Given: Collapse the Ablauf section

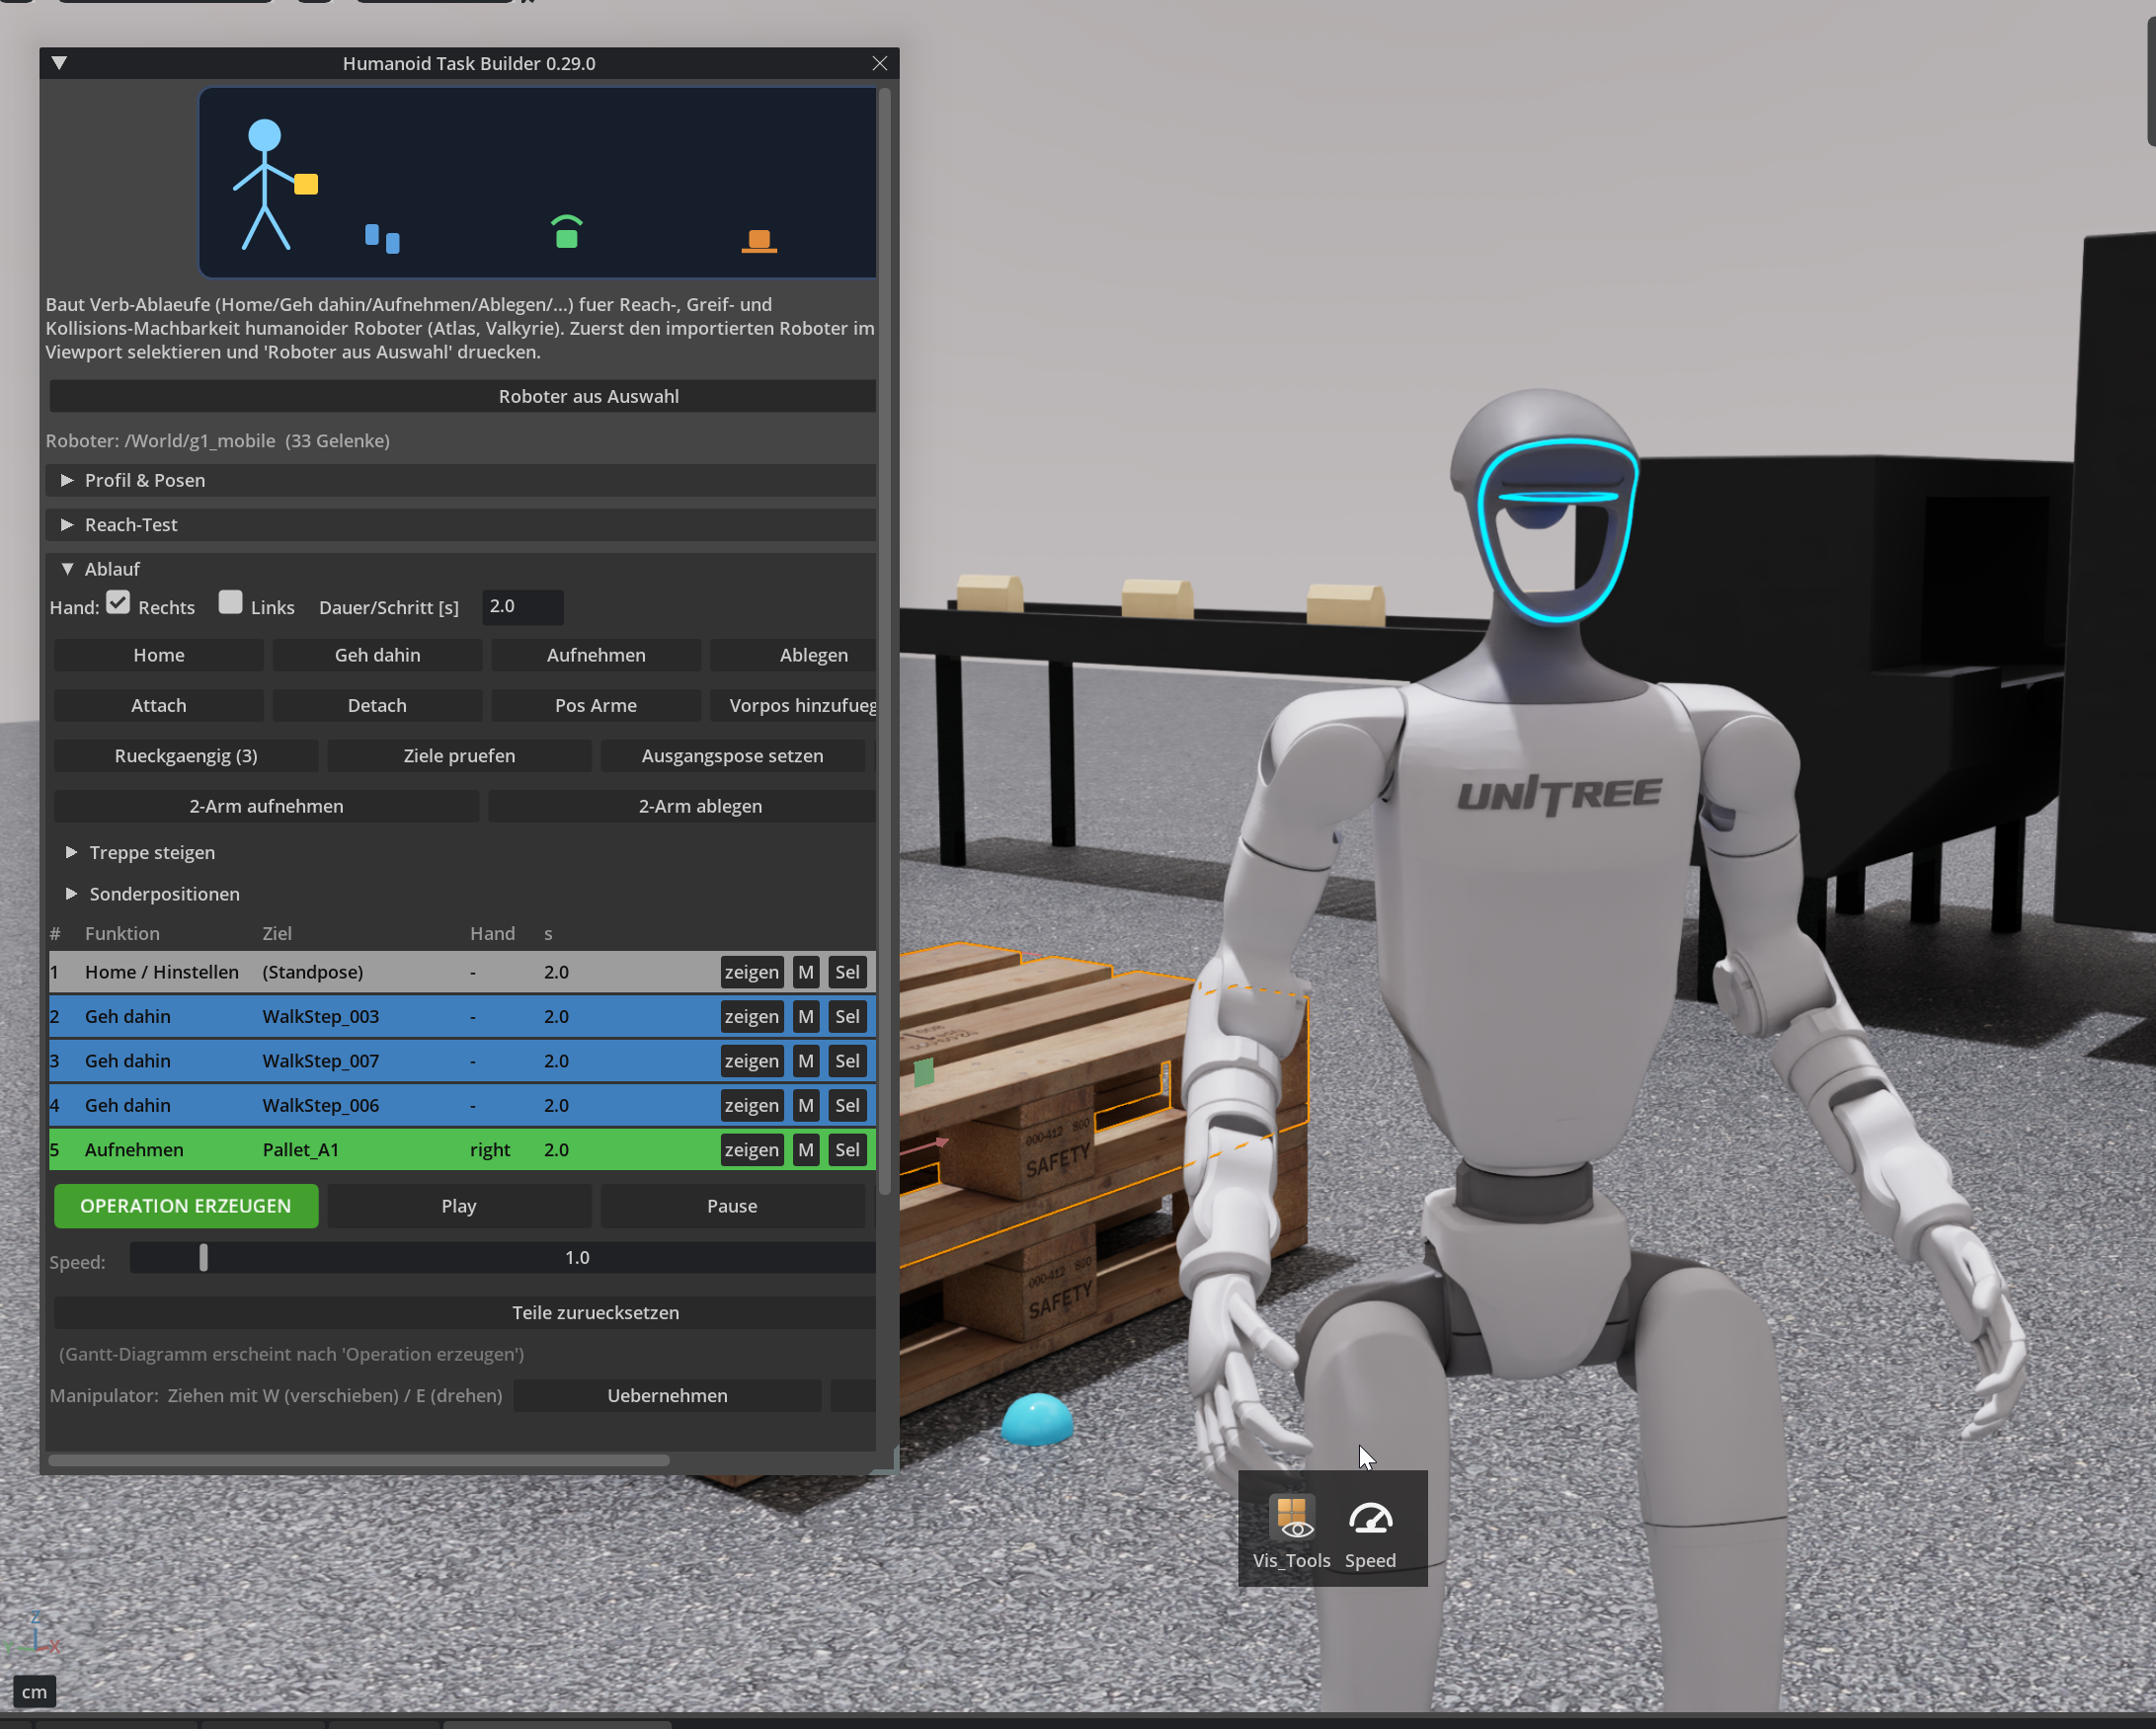Looking at the screenshot, I should pyautogui.click(x=67, y=569).
